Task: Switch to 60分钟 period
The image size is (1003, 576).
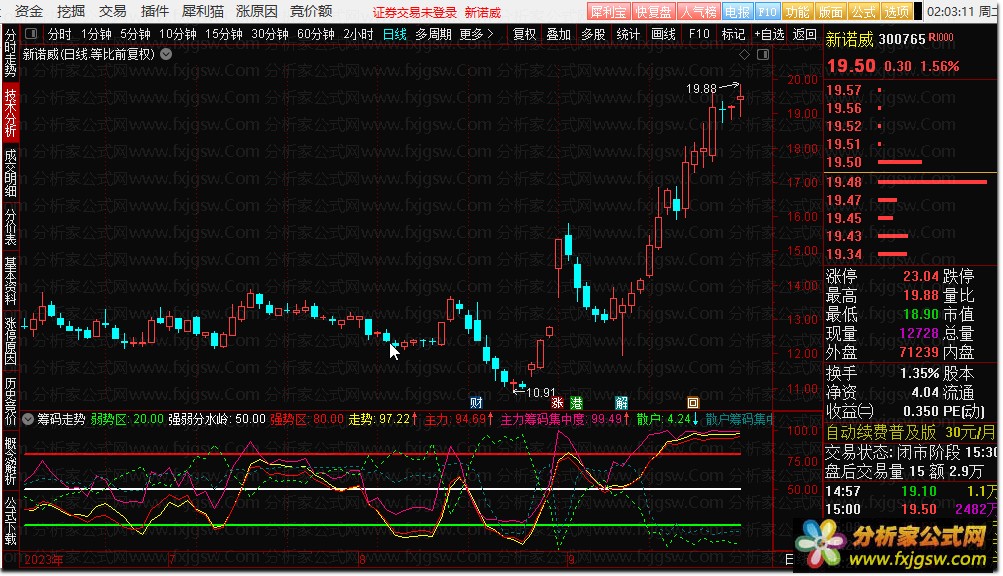Action: pyautogui.click(x=316, y=34)
